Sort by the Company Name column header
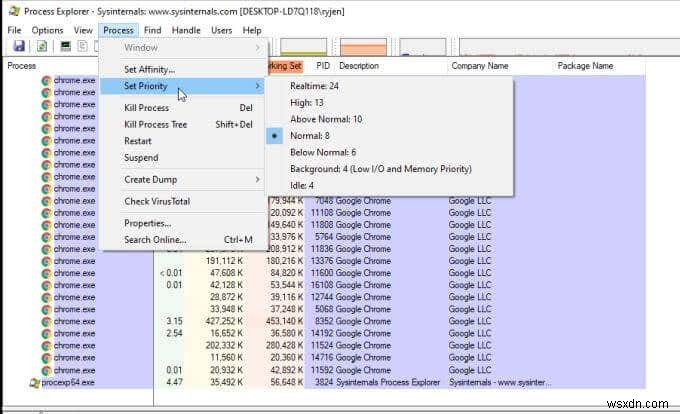The image size is (680, 414). click(x=480, y=66)
